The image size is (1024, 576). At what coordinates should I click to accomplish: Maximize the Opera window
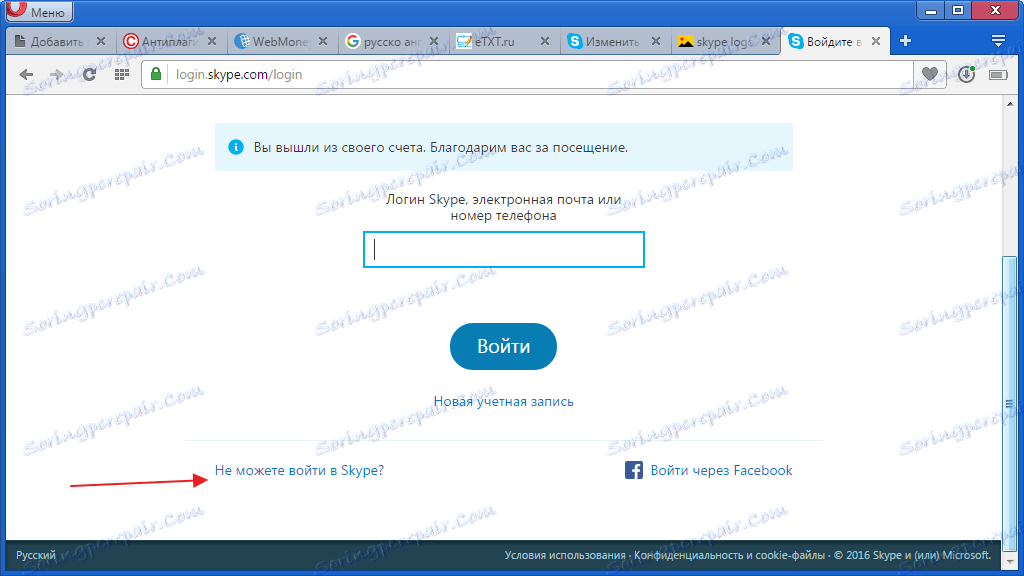click(958, 10)
